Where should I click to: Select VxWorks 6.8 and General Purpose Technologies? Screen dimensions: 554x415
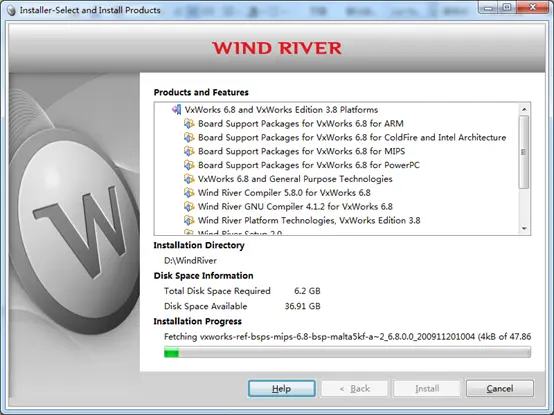(295, 179)
